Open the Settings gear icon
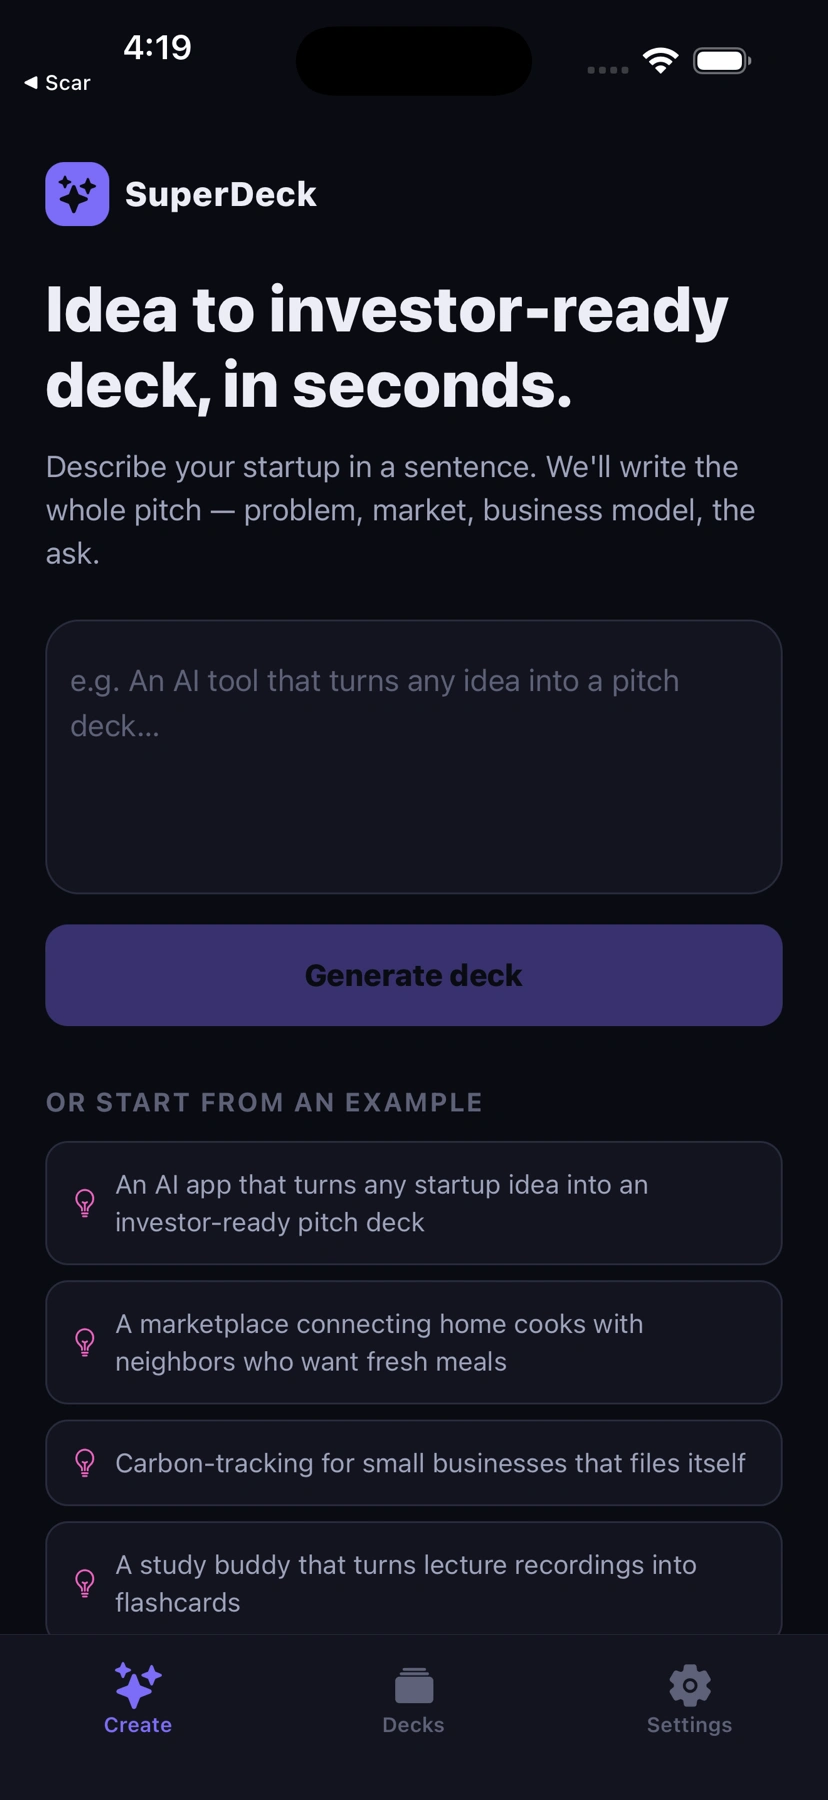Viewport: 828px width, 1800px height. 690,1685
